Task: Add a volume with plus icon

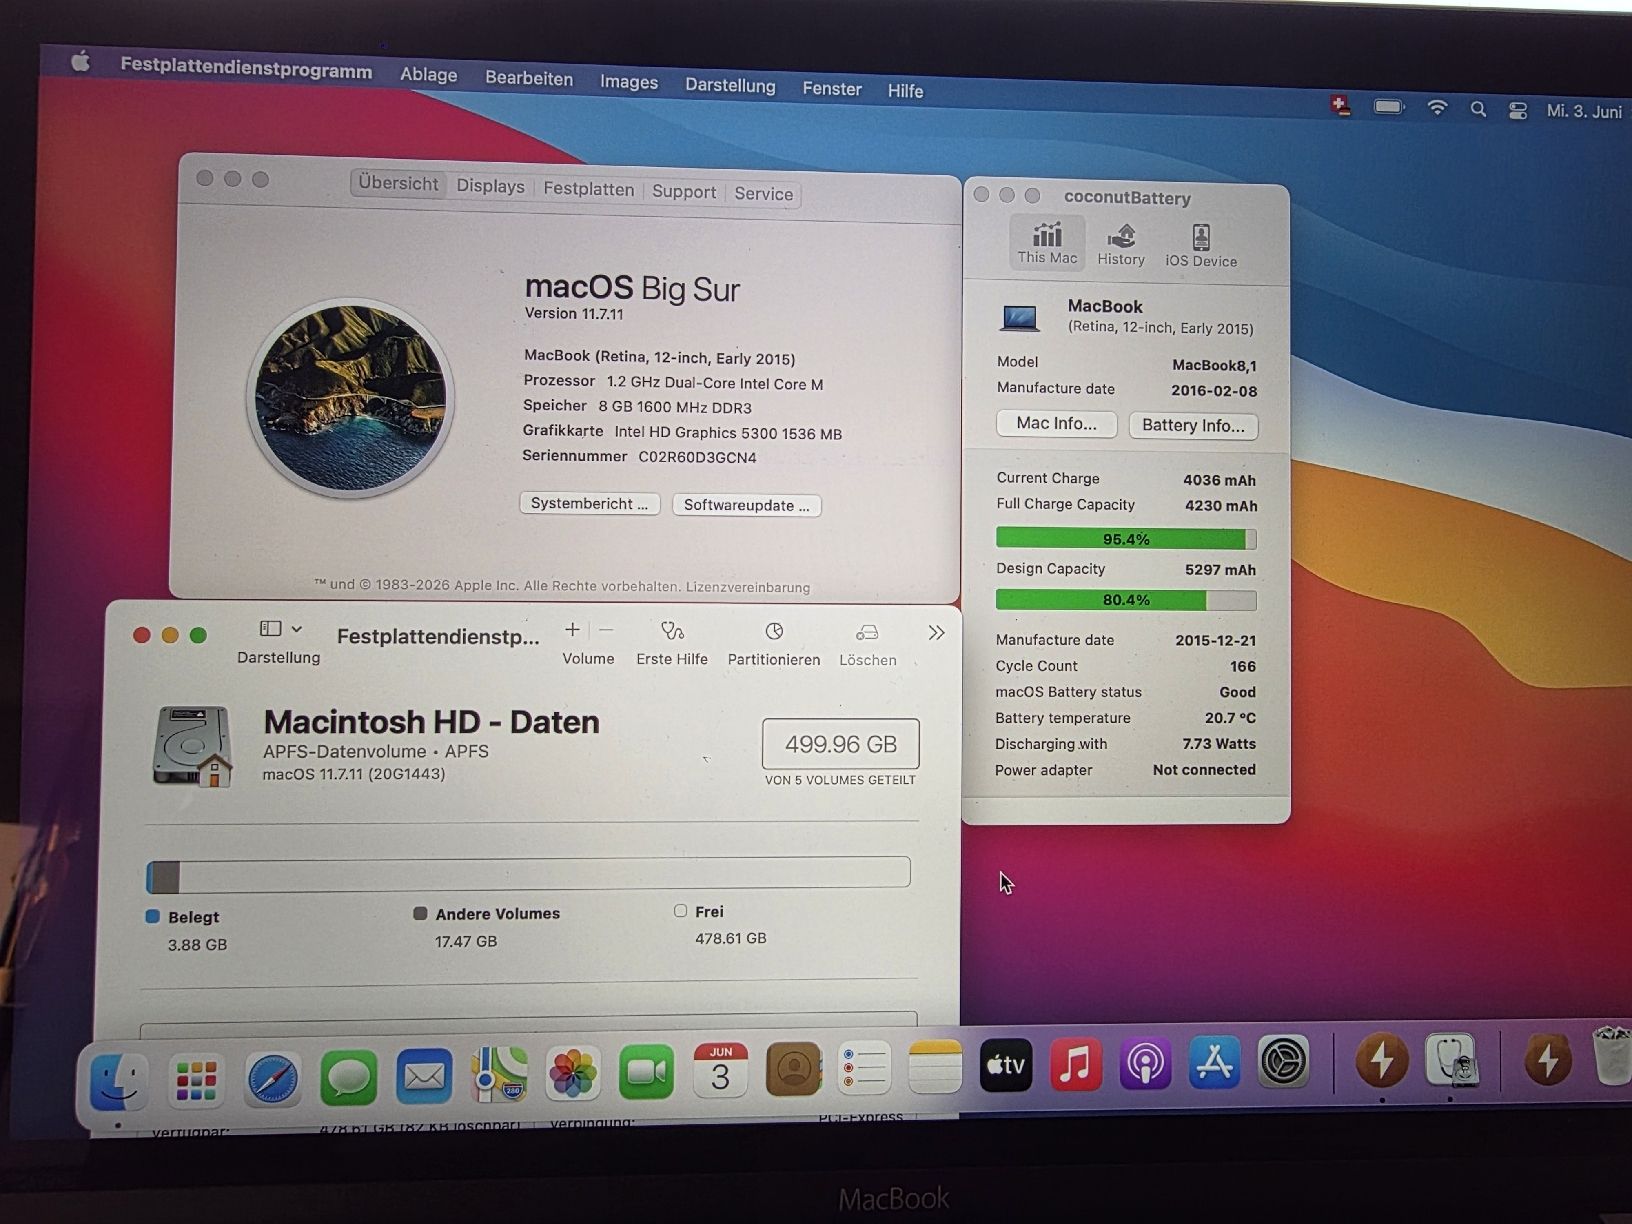Action: click(x=572, y=630)
